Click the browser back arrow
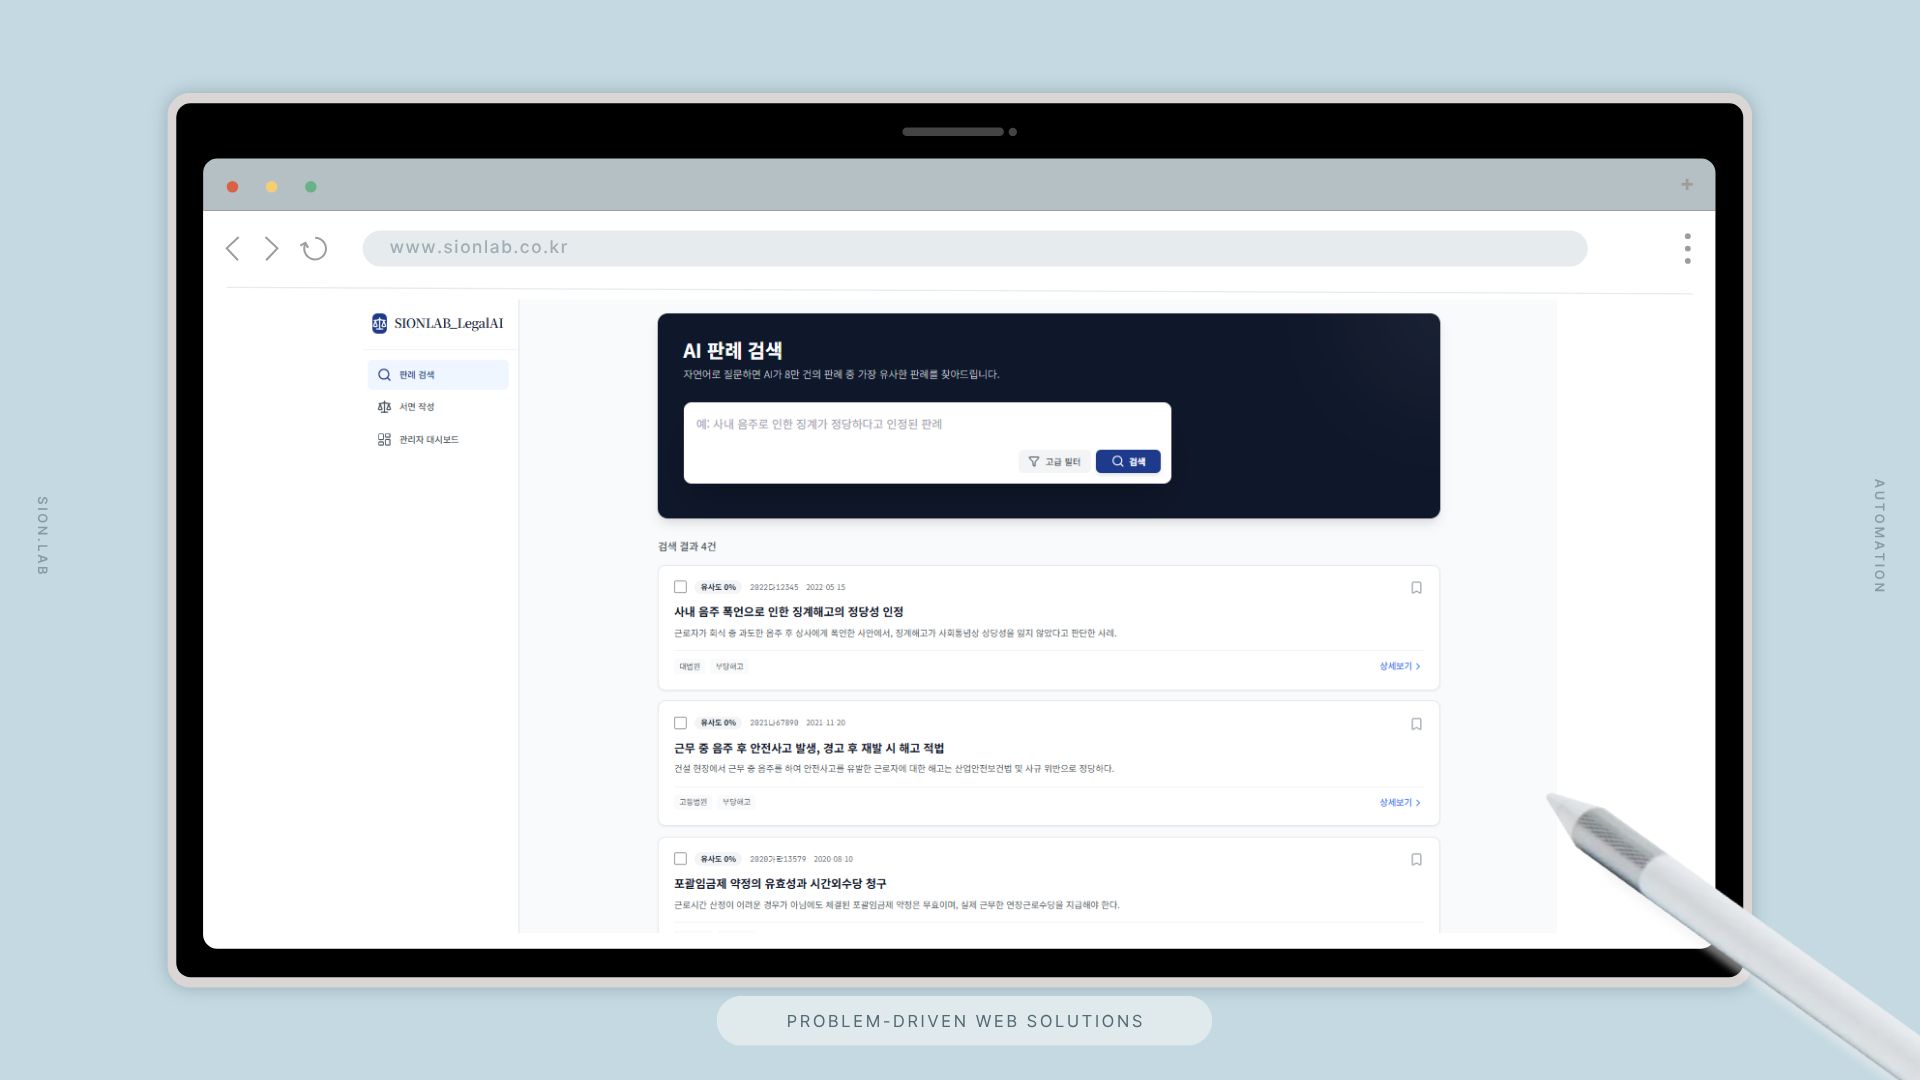The width and height of the screenshot is (1920, 1080). tap(233, 249)
